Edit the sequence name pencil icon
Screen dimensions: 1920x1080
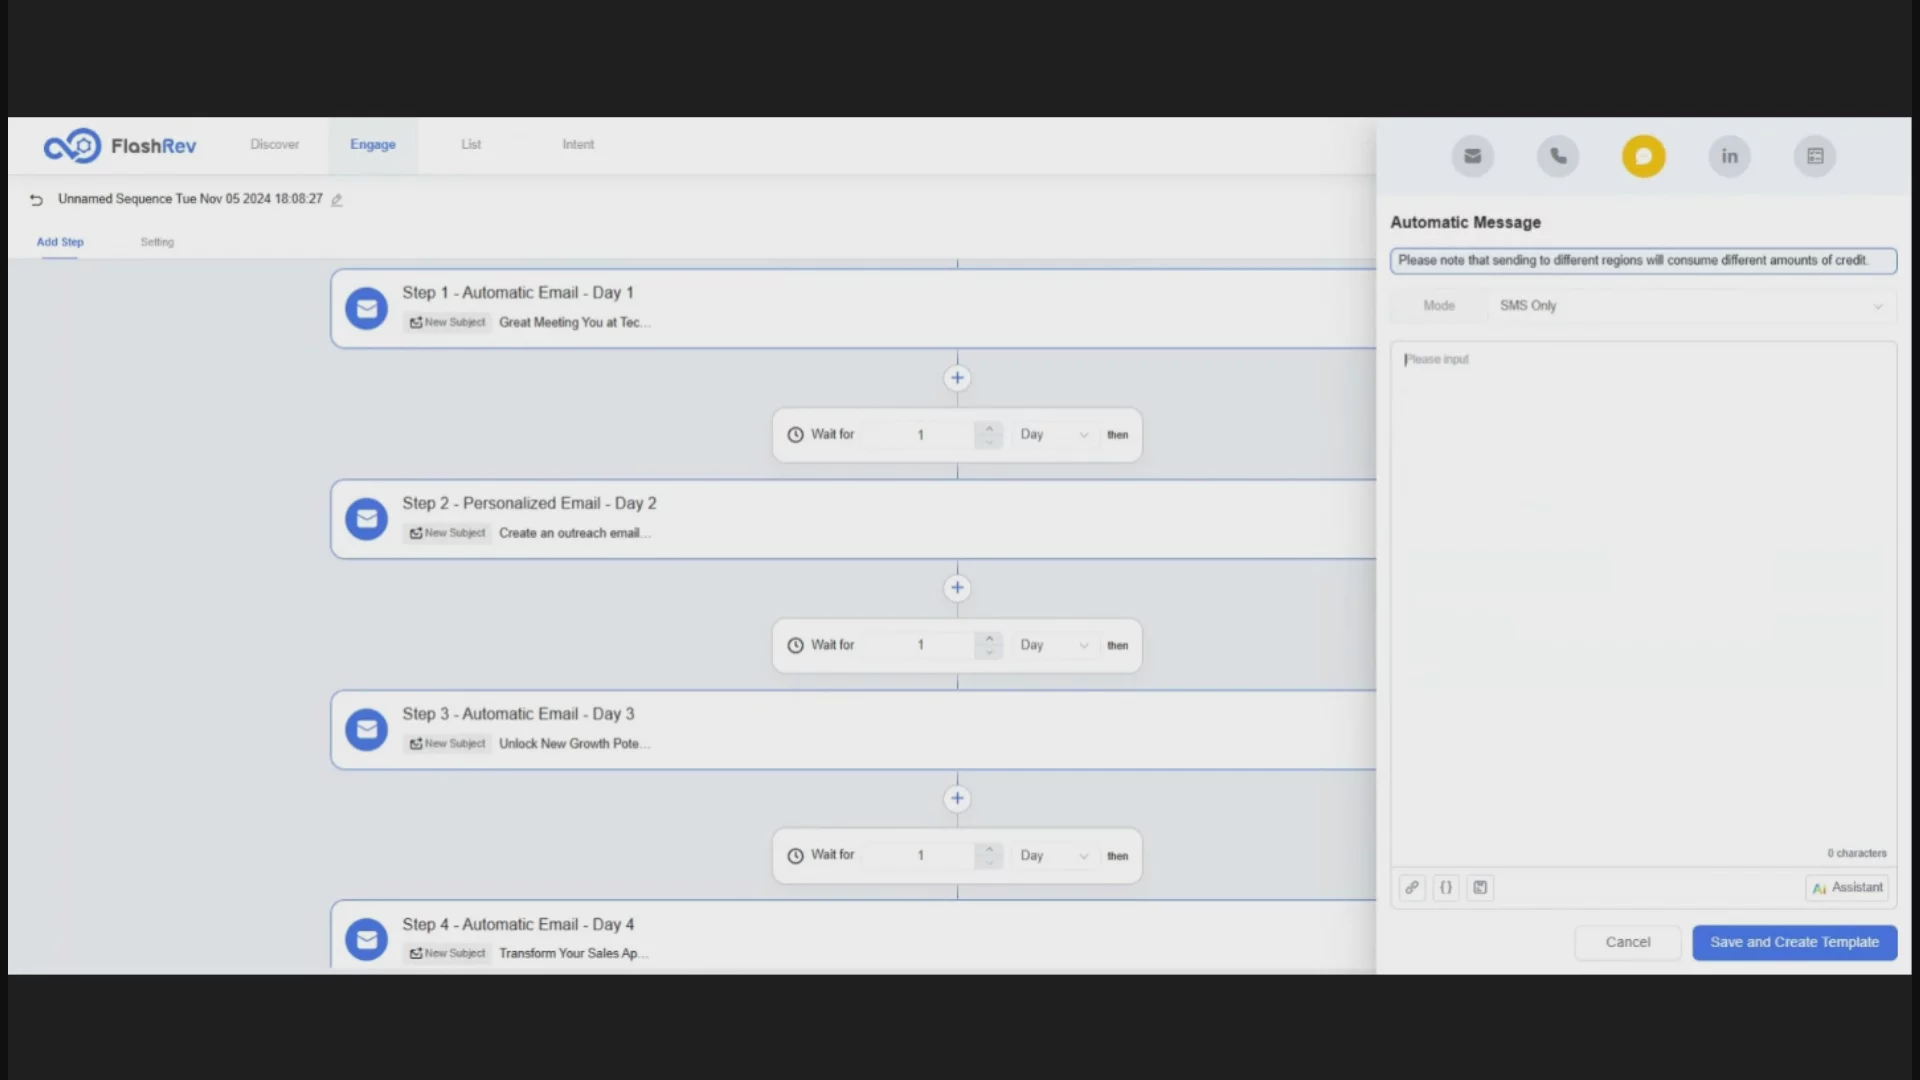coord(337,200)
